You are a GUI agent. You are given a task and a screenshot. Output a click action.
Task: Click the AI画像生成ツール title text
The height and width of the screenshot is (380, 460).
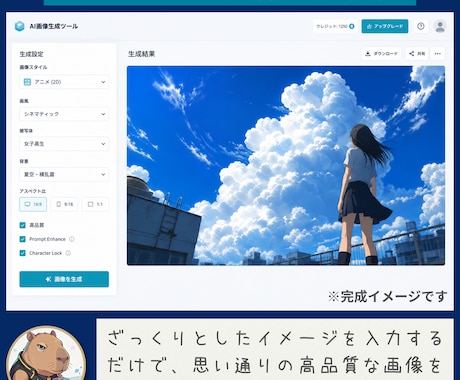pyautogui.click(x=54, y=26)
